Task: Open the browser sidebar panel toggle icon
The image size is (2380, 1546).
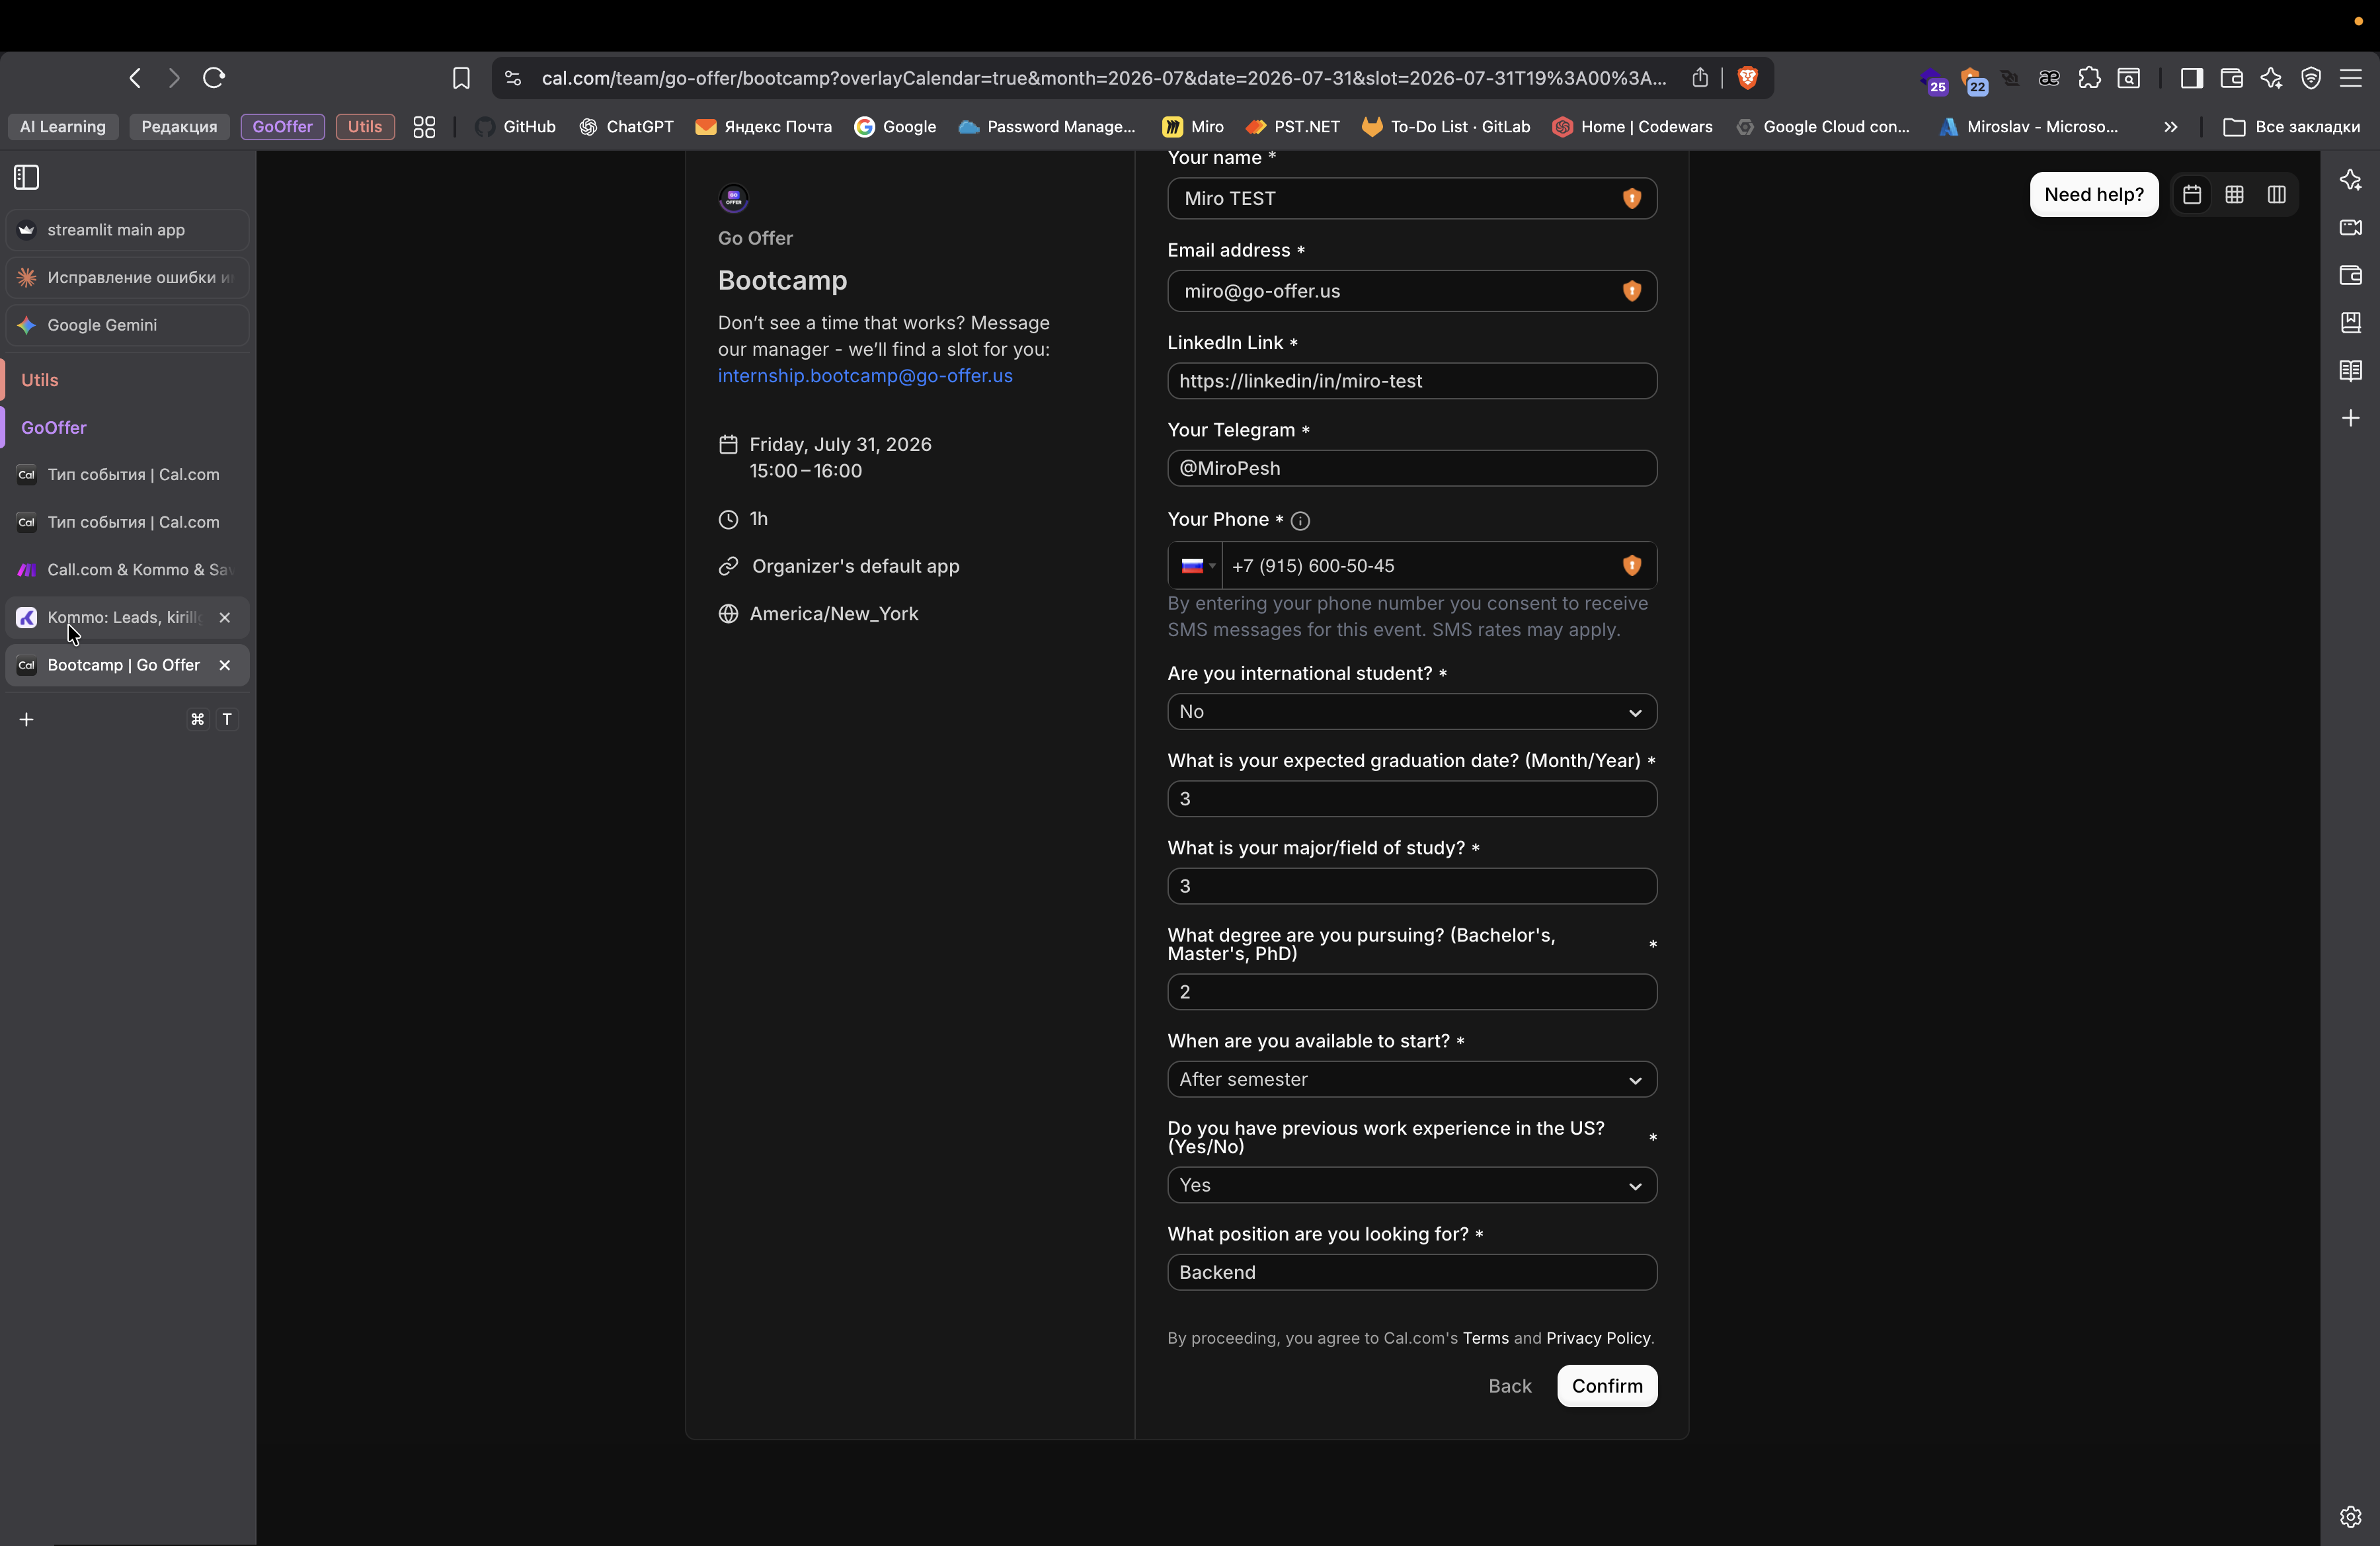Action: coord(2191,78)
